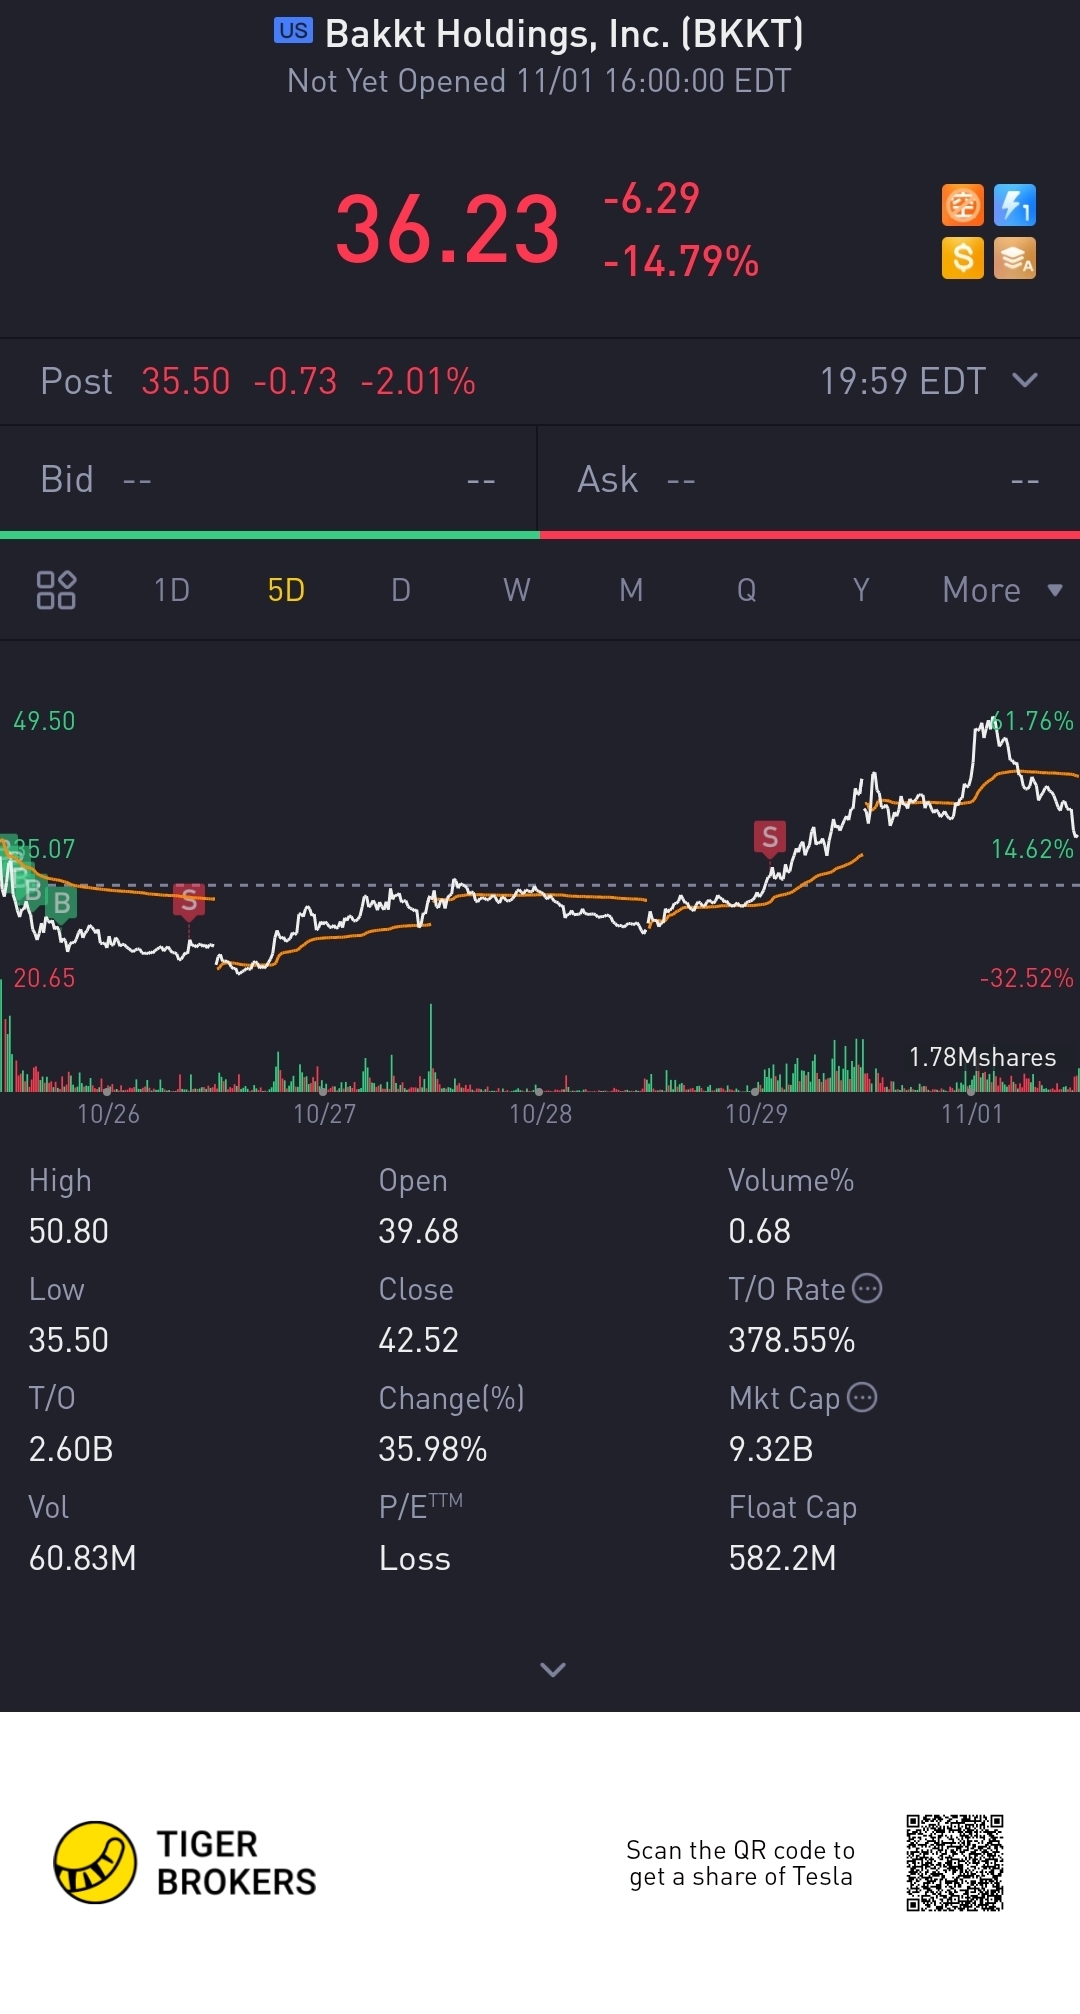Open the chart layout grid icon
The image size is (1080, 2014).
coord(56,590)
